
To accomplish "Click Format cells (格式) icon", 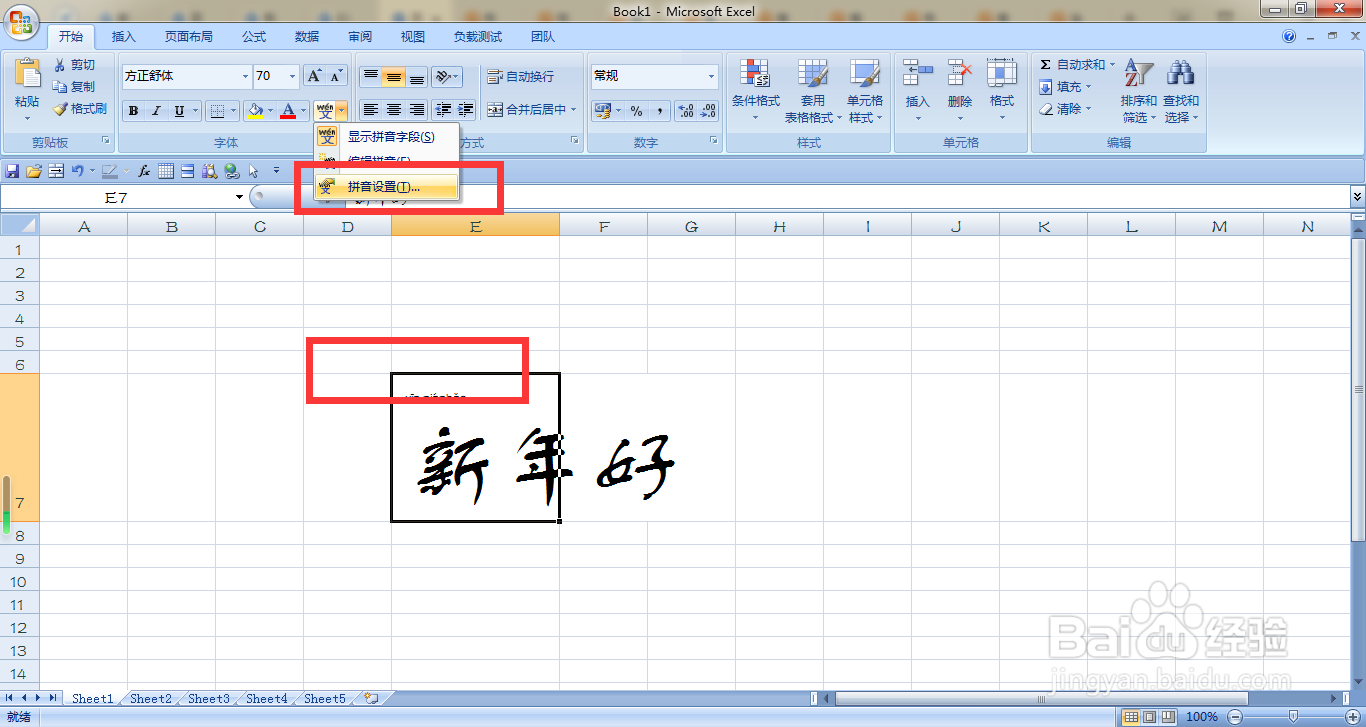I will [x=1002, y=73].
